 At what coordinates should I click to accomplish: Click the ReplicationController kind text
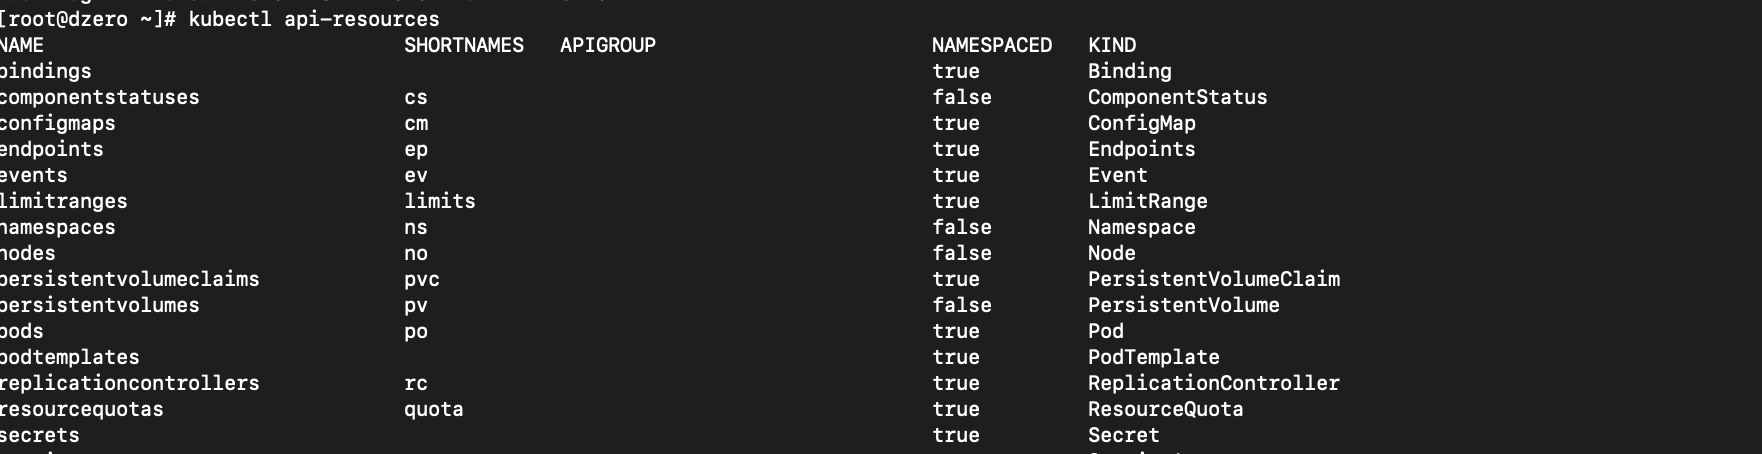1213,383
